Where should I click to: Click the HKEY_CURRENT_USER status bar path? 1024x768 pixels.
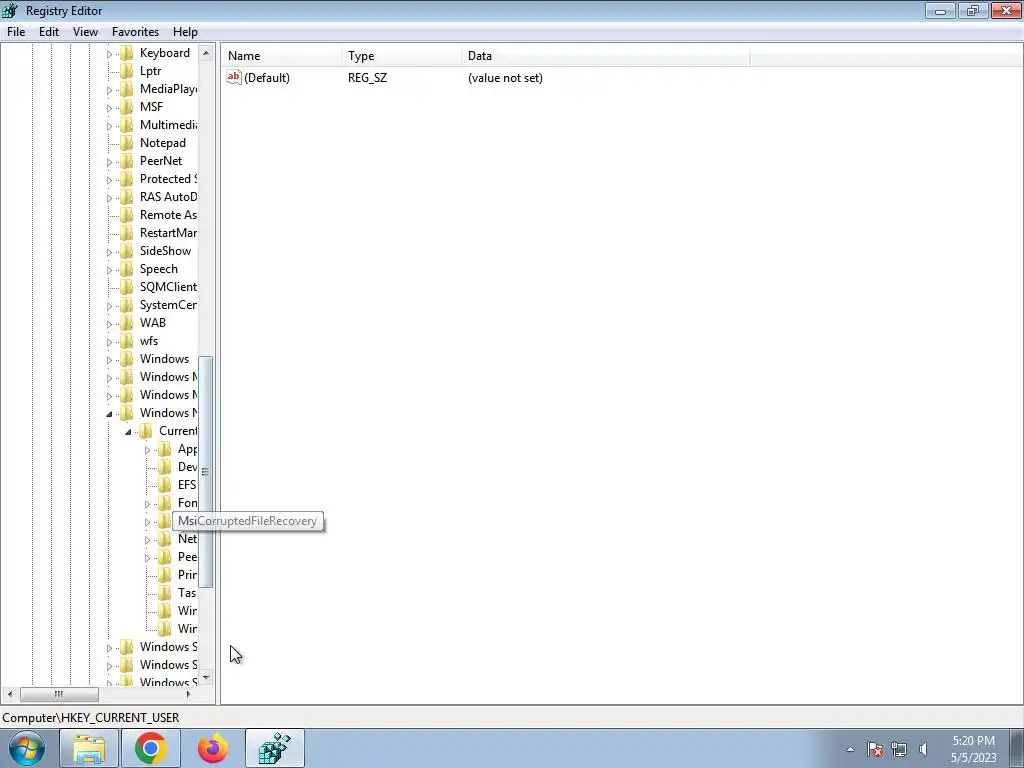coord(91,718)
